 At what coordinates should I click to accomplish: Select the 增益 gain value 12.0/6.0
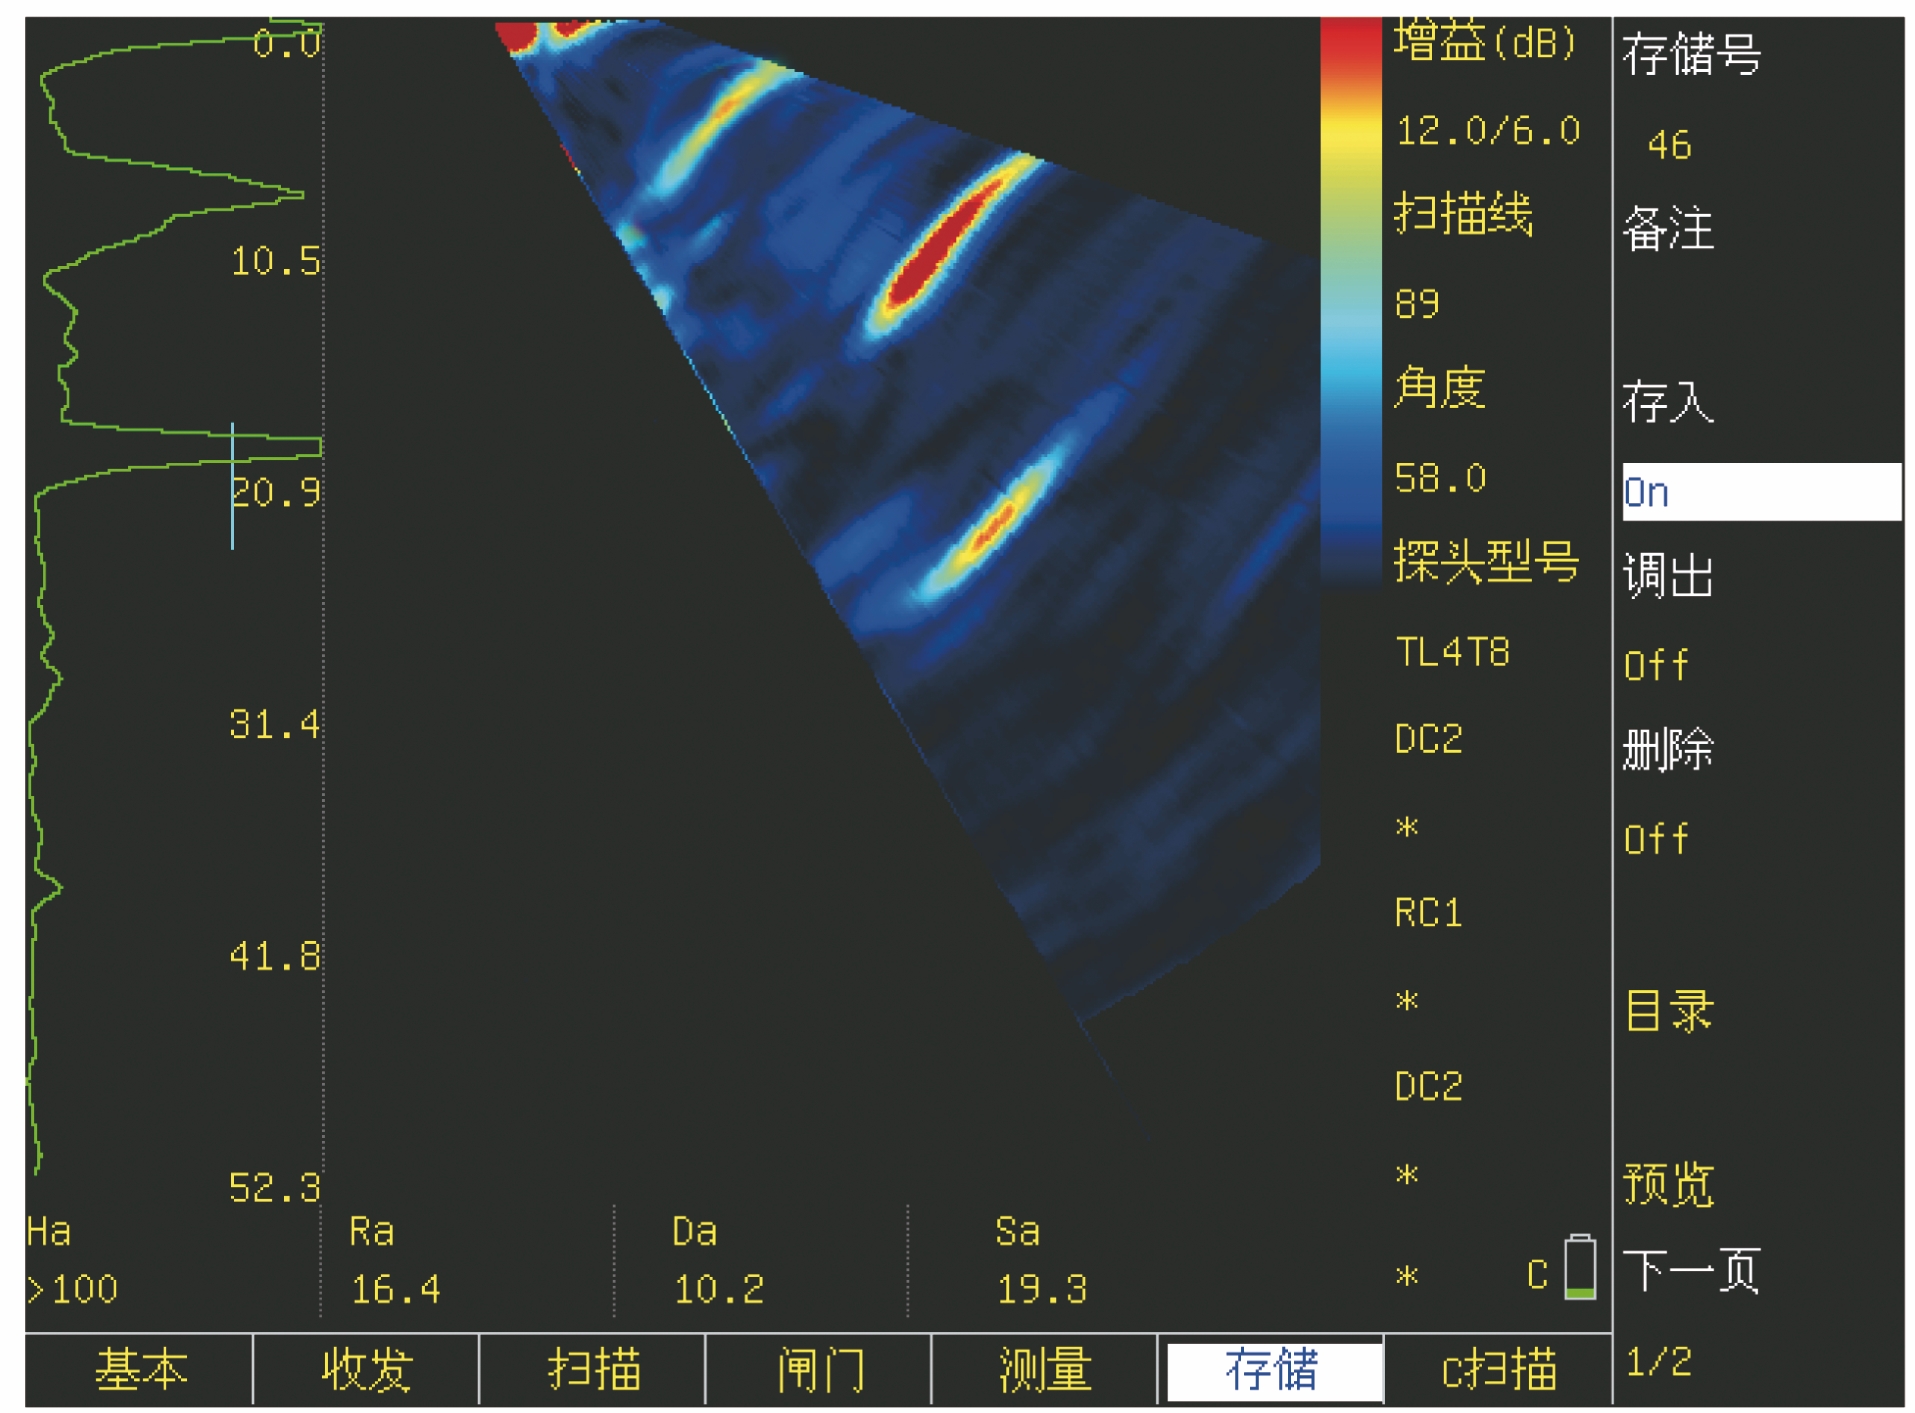tap(1487, 131)
